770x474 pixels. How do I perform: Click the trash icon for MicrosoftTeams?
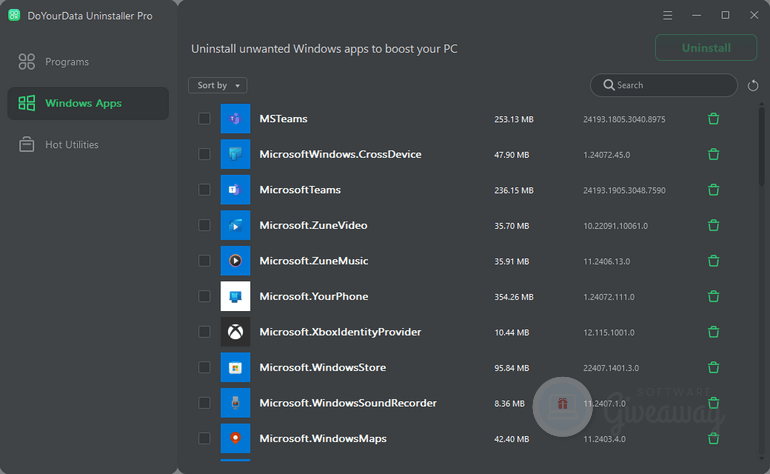tap(714, 190)
